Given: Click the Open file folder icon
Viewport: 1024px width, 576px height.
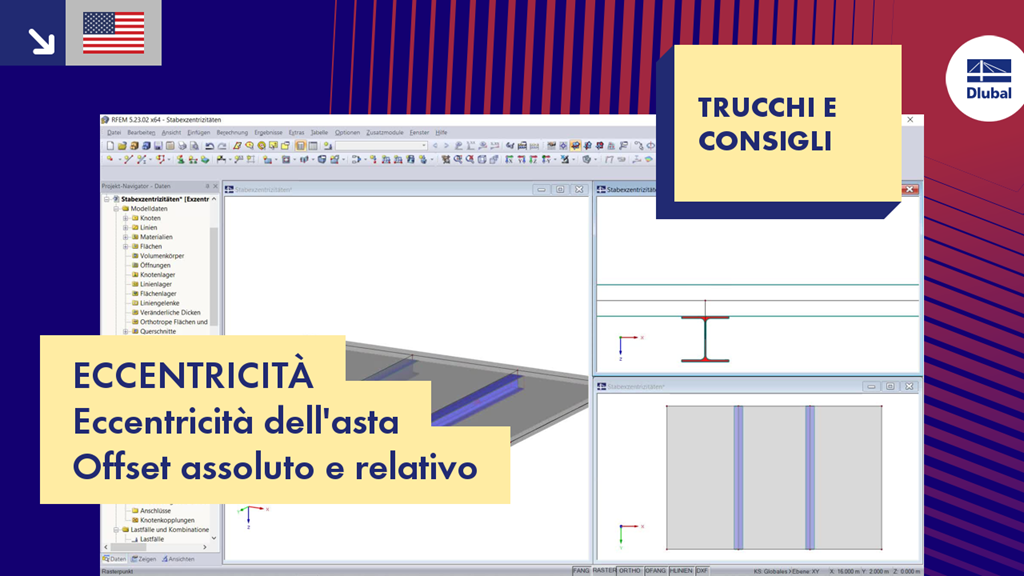Looking at the screenshot, I should click(x=122, y=146).
